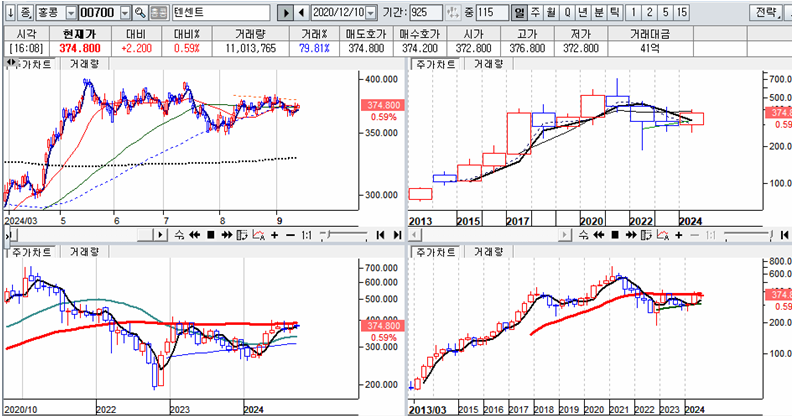The height and width of the screenshot is (416, 795).
Task: Click the down-arrow button at toolbar start
Action: click(x=11, y=13)
